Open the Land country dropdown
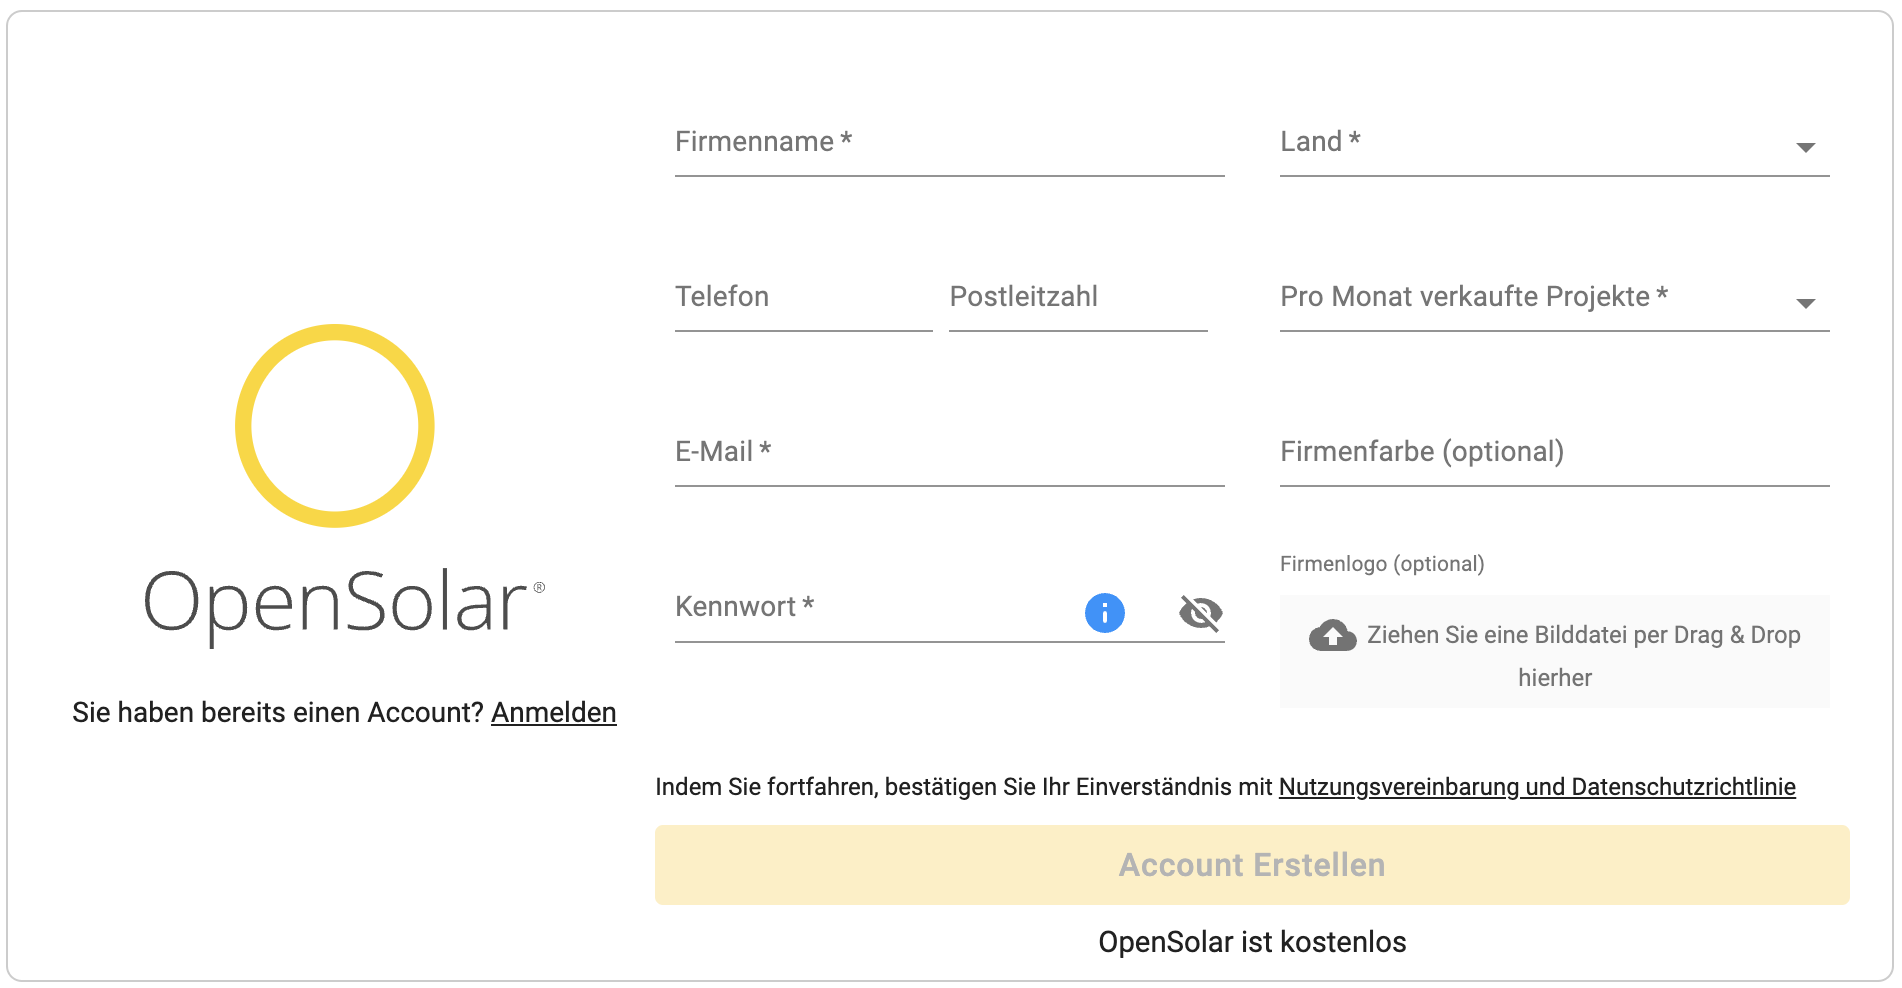Image resolution: width=1902 pixels, height=988 pixels. (1554, 146)
